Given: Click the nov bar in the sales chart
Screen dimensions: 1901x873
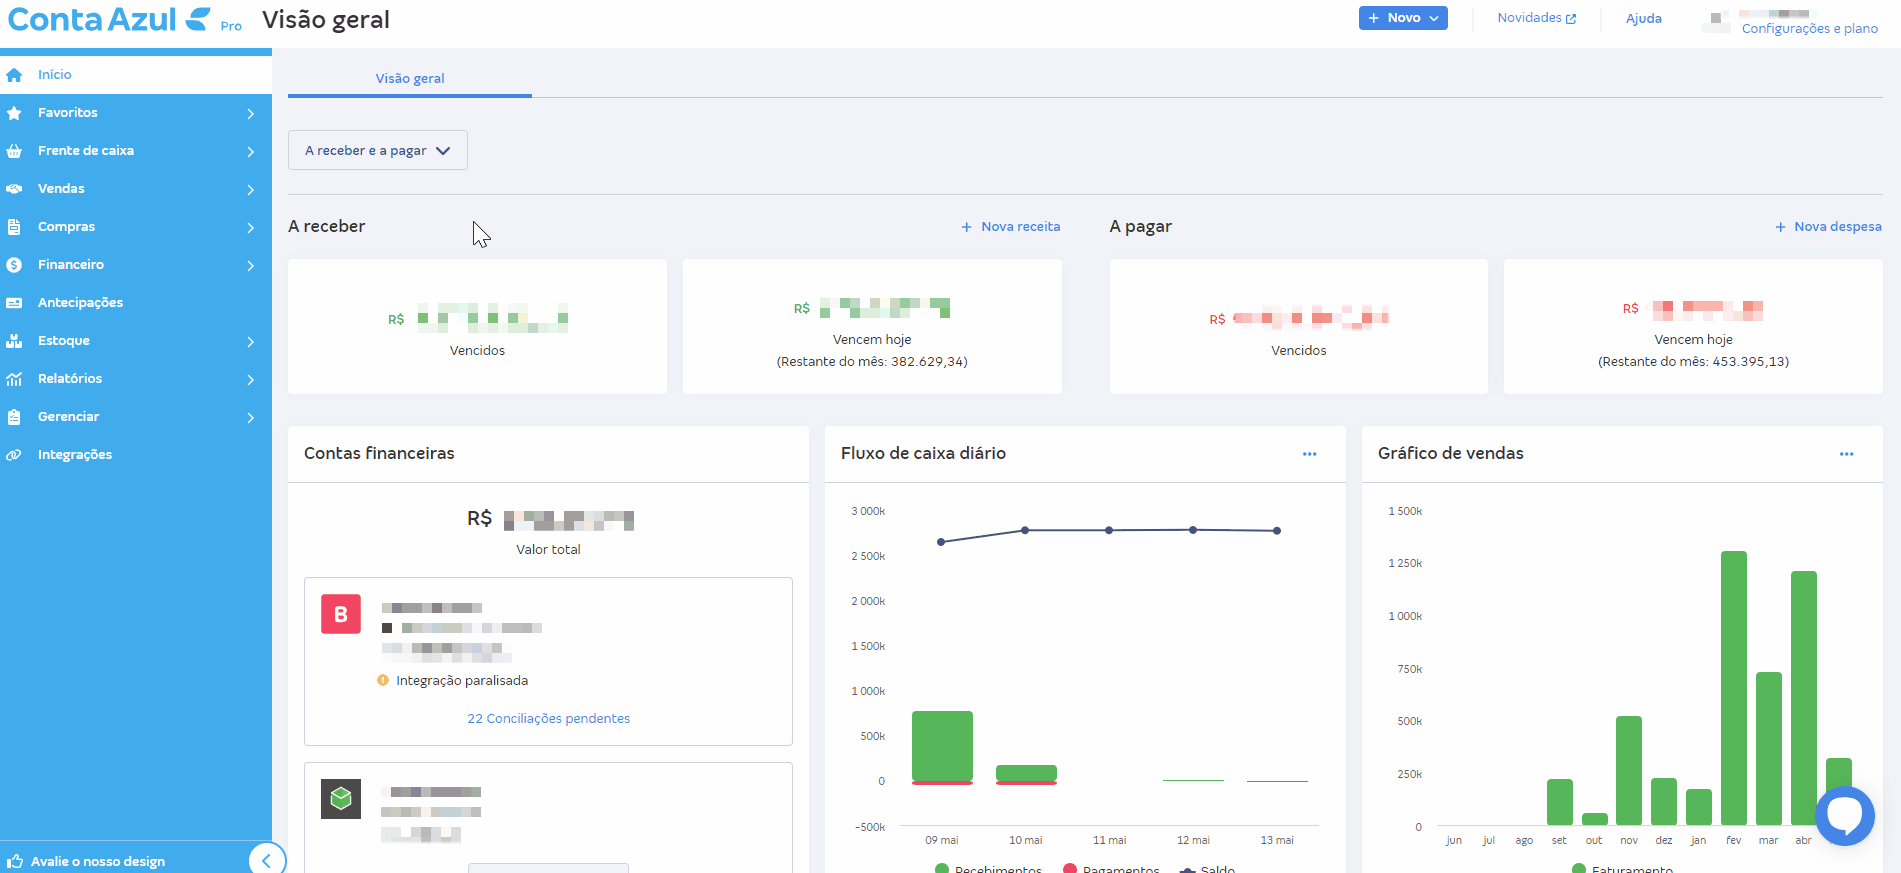Looking at the screenshot, I should [x=1629, y=770].
